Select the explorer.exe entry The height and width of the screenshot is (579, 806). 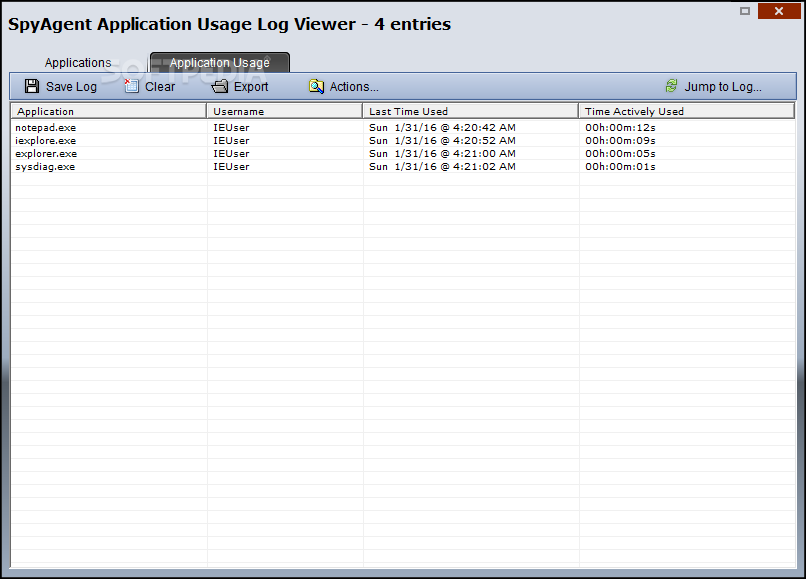click(46, 154)
